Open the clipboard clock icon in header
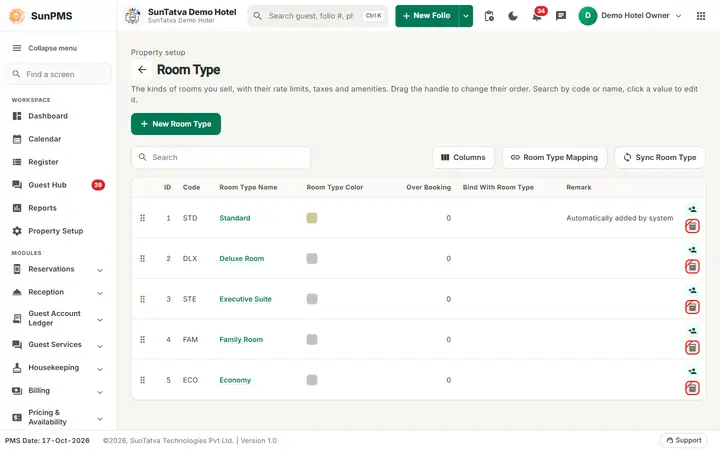This screenshot has height=450, width=720. click(489, 16)
